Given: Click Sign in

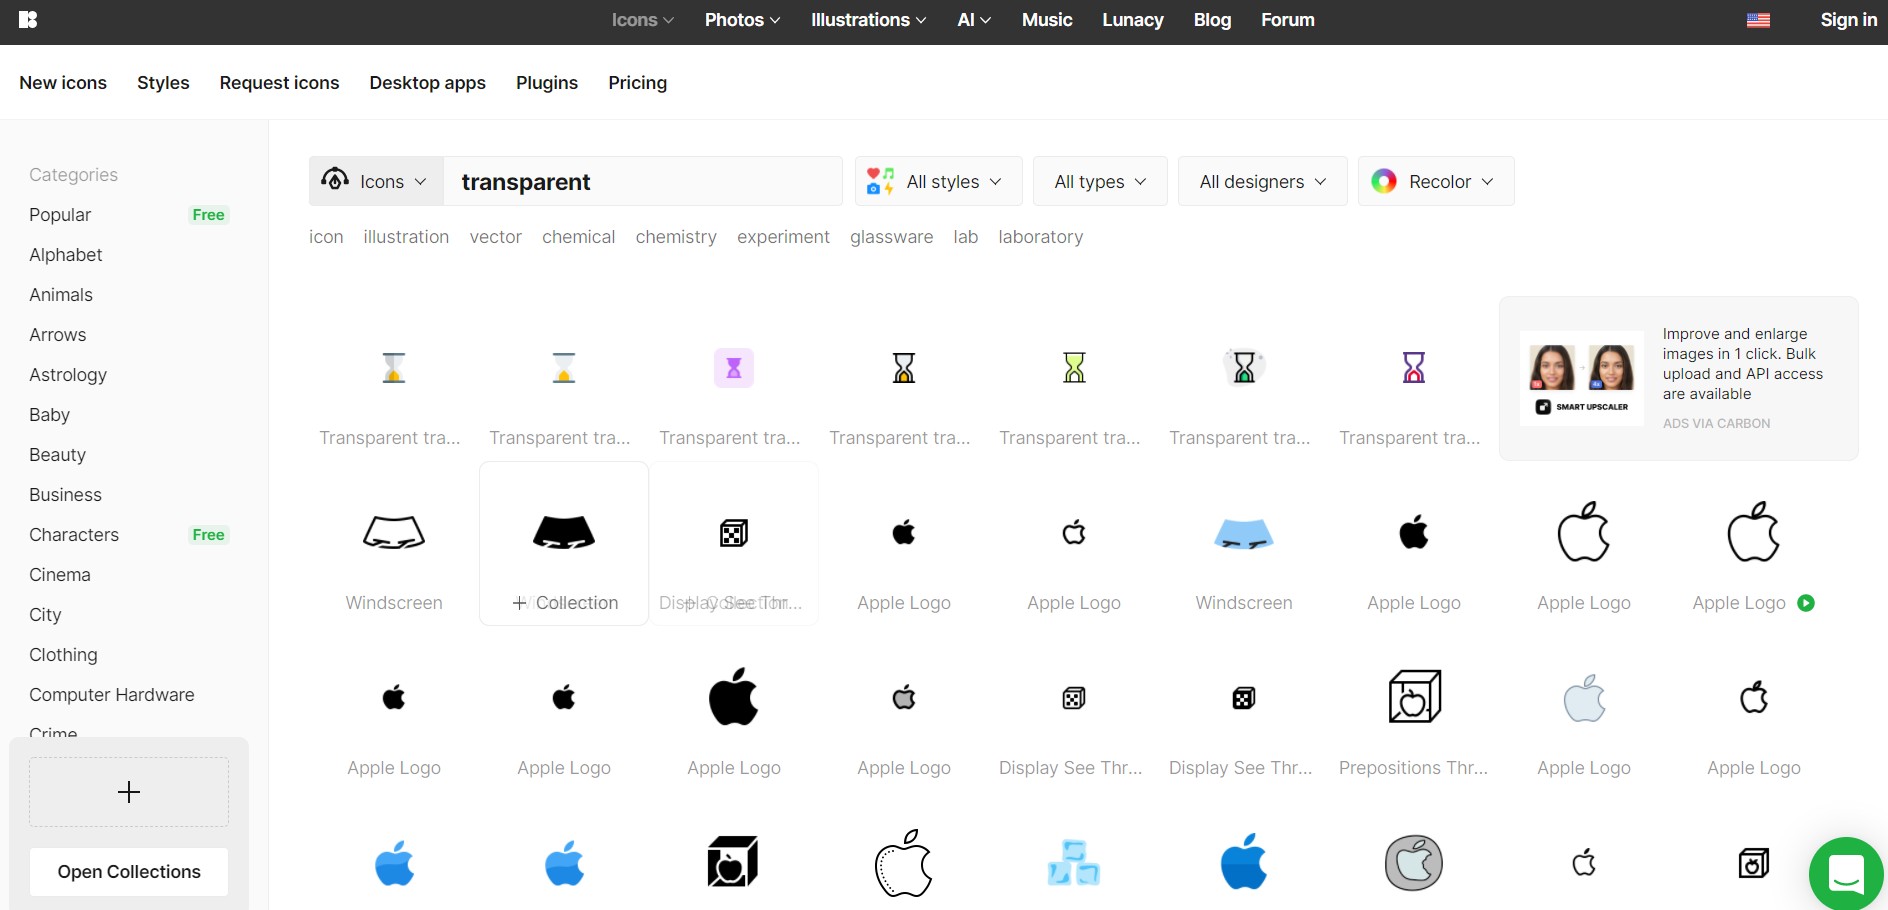Looking at the screenshot, I should (x=1848, y=20).
